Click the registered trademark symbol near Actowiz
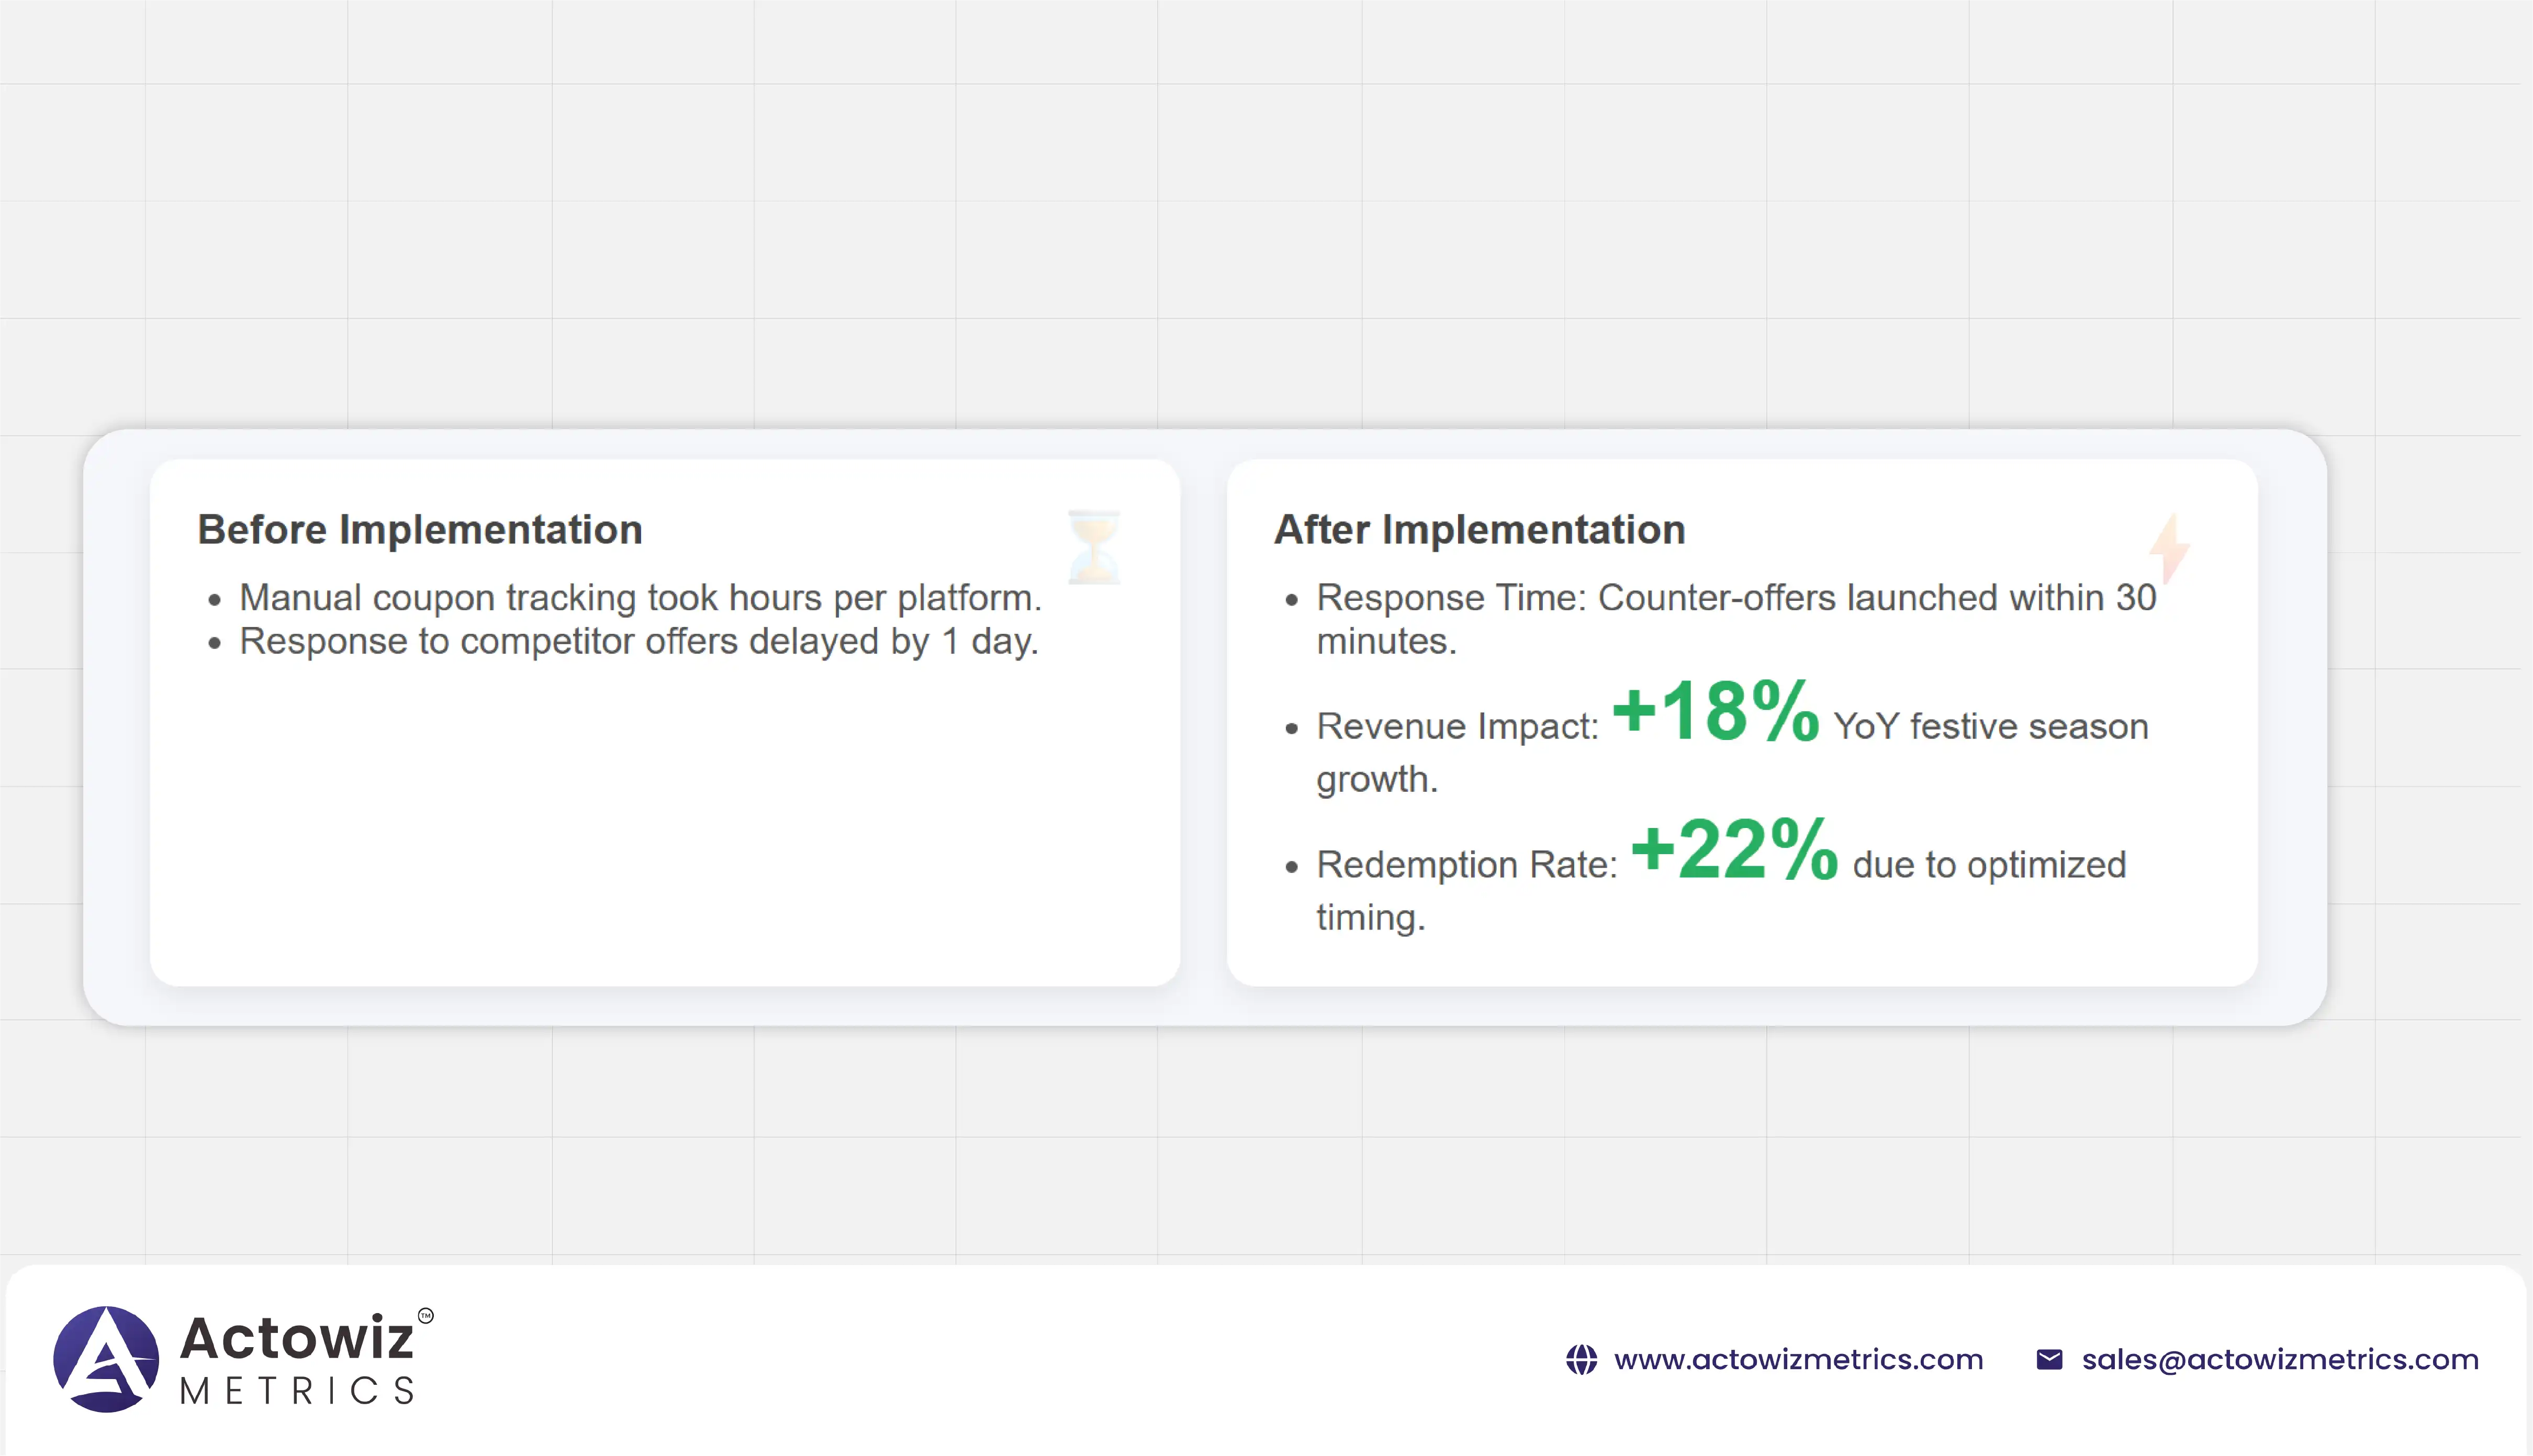Image resolution: width=2533 pixels, height=1456 pixels. pyautogui.click(x=426, y=1316)
